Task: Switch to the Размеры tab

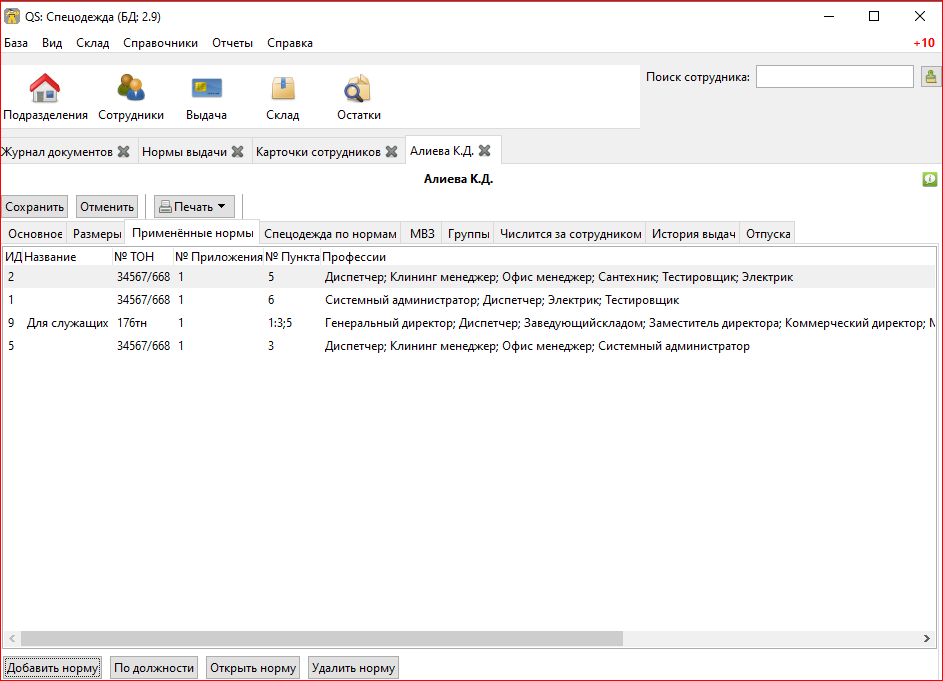Action: pos(97,234)
